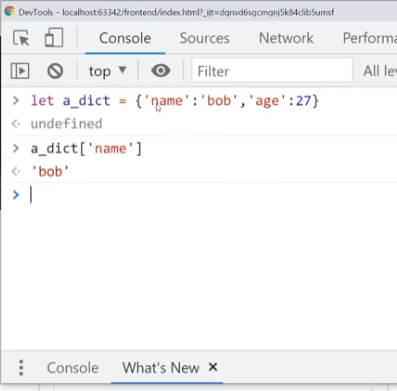Open the All levels dropdown
The image size is (397, 391).
[380, 71]
